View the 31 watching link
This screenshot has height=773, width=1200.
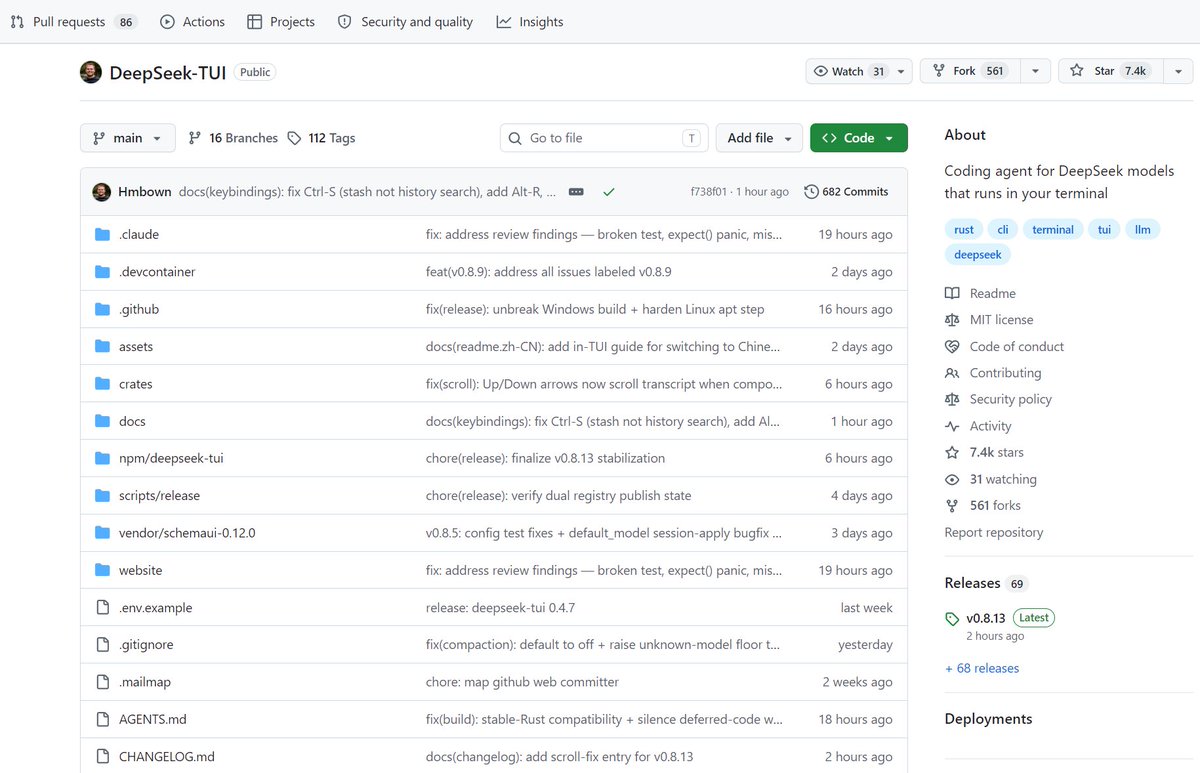(x=991, y=479)
